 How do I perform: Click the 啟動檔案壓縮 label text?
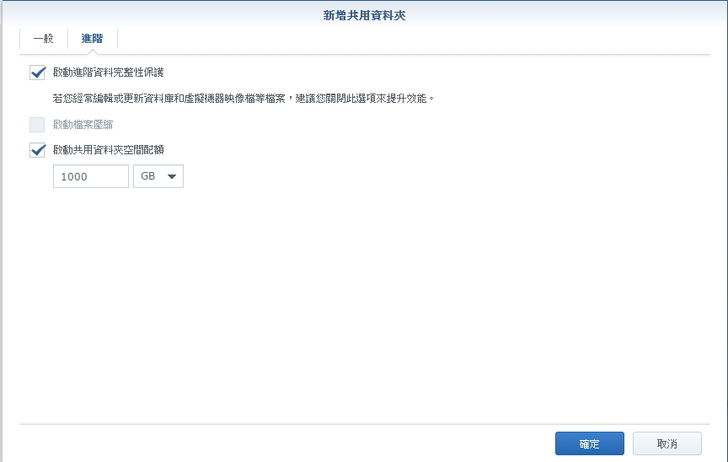tap(83, 124)
